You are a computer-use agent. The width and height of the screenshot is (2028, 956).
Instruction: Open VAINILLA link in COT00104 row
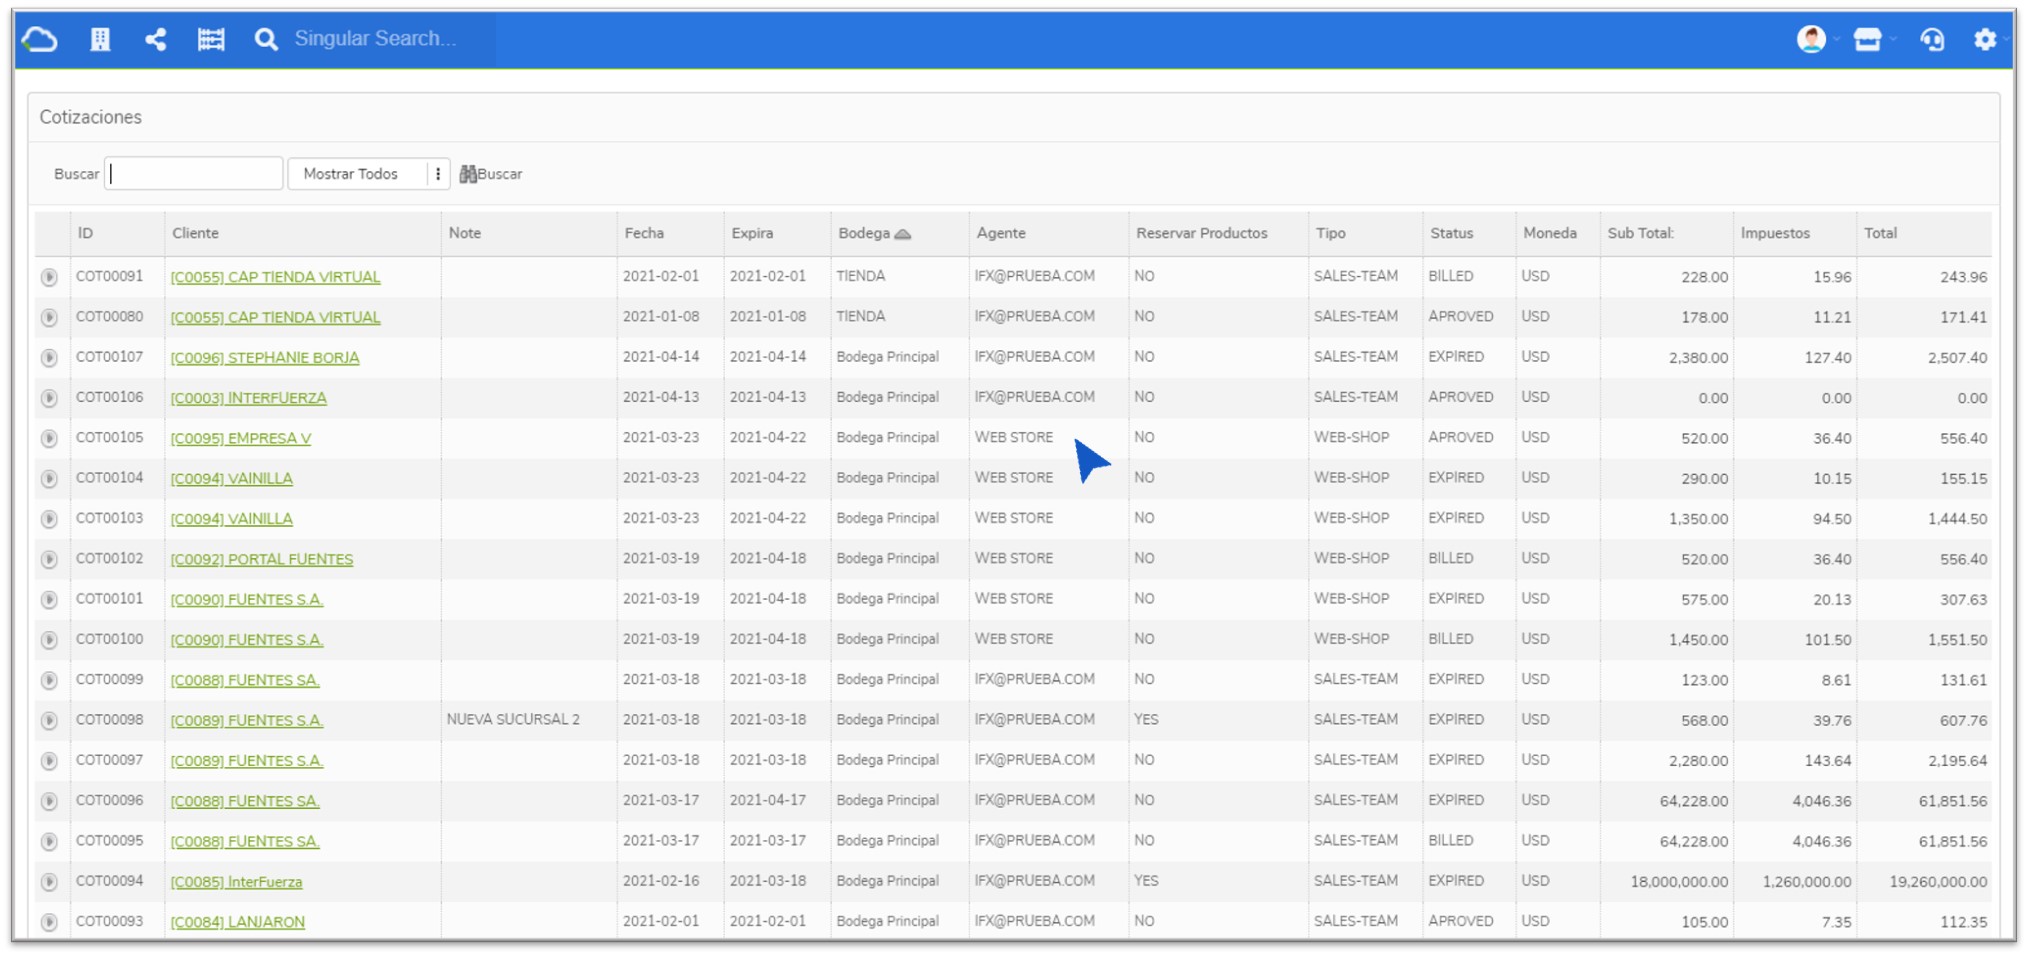point(231,478)
